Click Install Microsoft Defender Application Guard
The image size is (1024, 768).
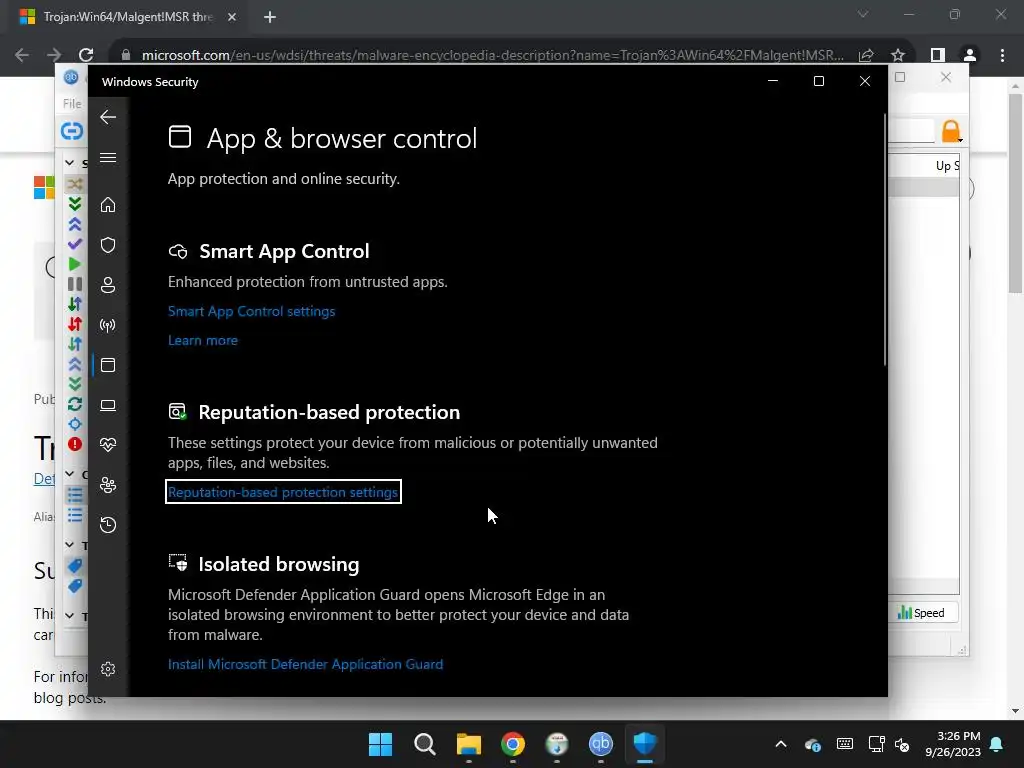305,664
